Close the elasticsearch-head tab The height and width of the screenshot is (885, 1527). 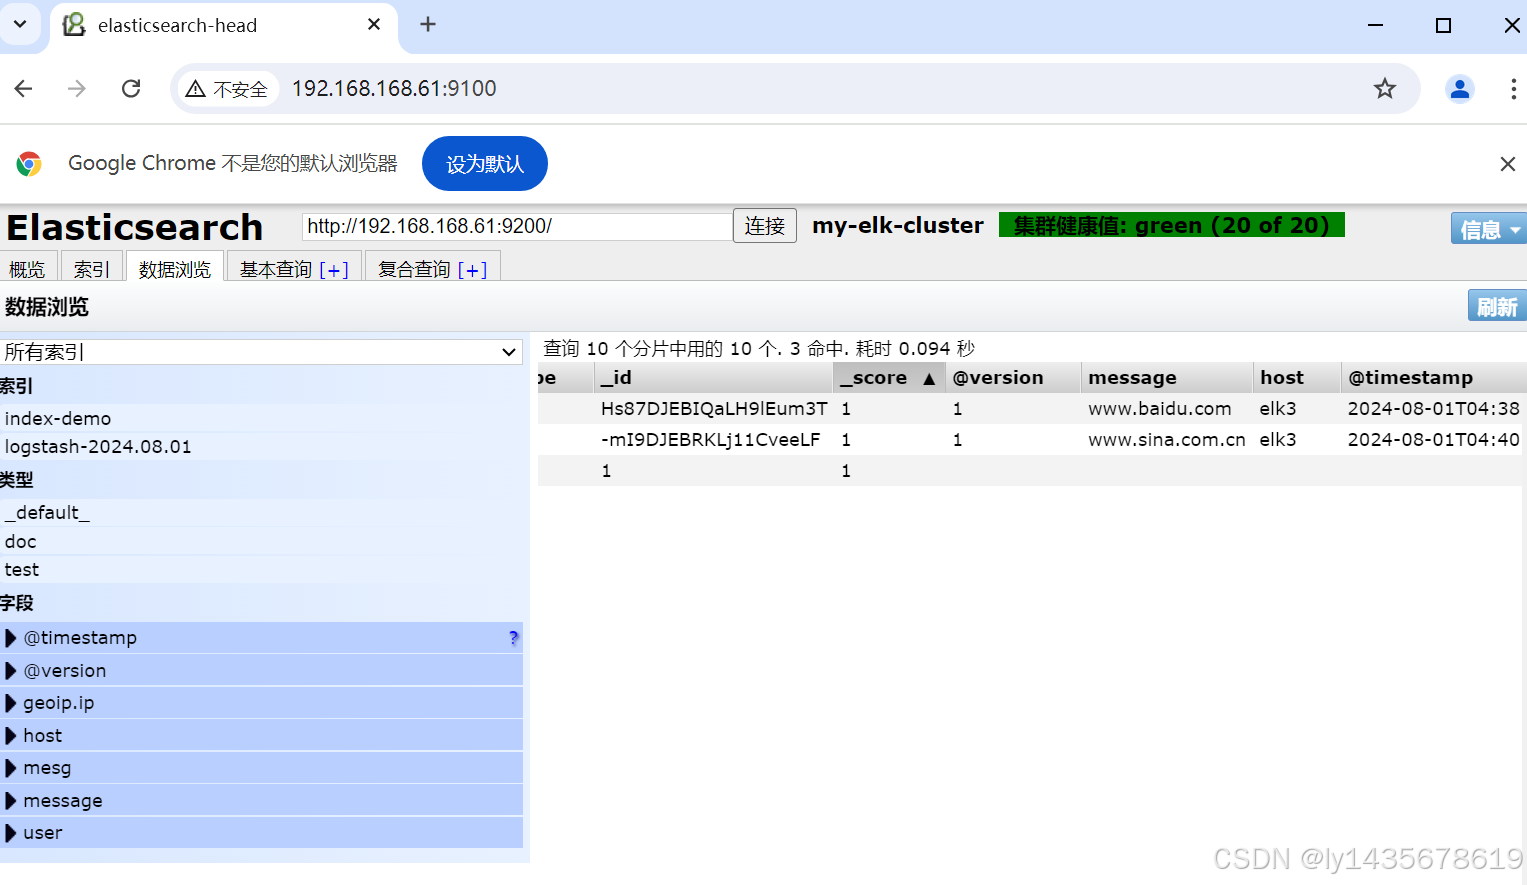374,24
